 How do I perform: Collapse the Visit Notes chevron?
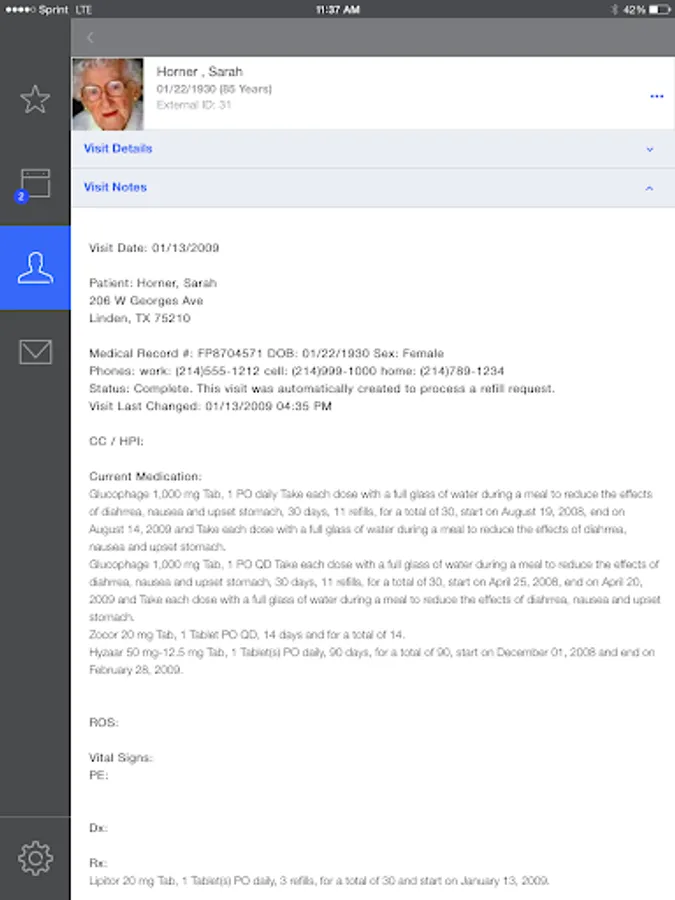[649, 188]
